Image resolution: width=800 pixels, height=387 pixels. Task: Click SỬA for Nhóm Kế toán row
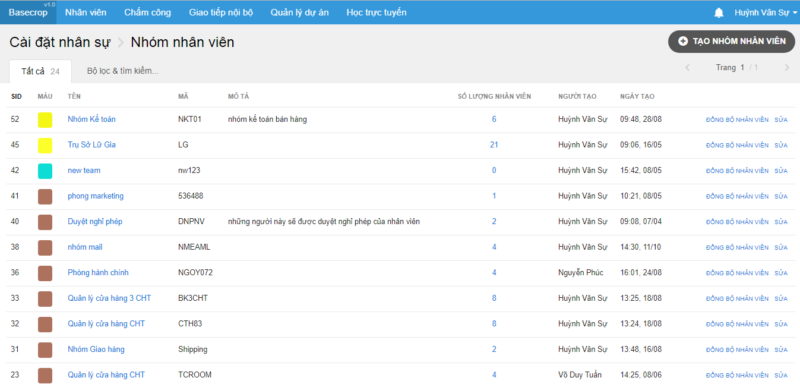click(x=781, y=120)
